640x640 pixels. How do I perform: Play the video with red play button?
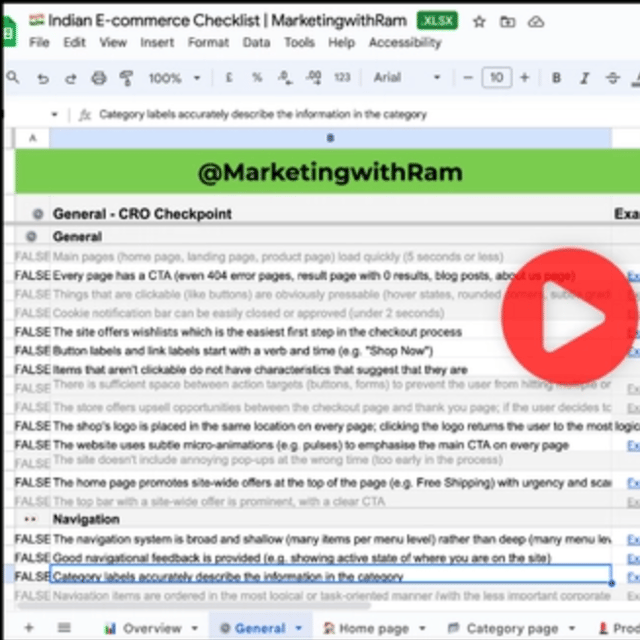click(x=569, y=316)
